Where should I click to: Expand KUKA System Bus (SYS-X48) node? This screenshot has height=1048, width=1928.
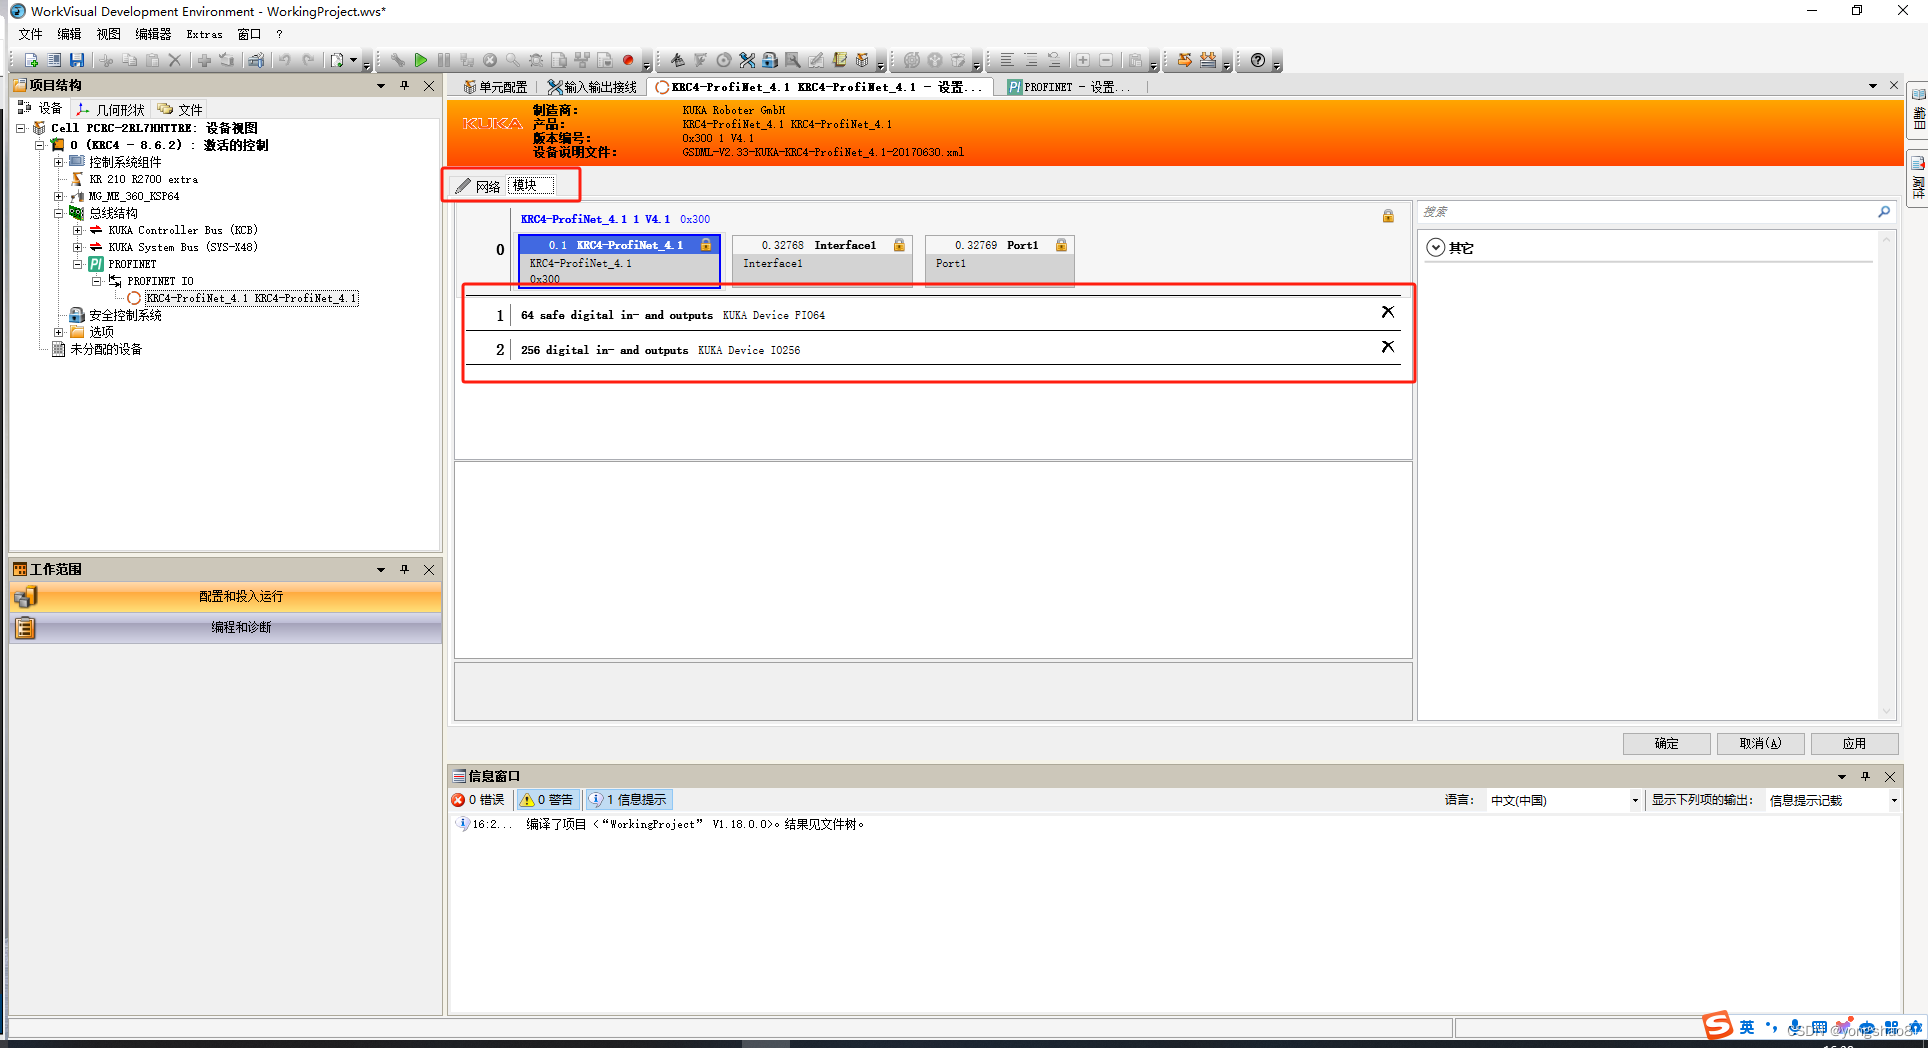point(77,247)
